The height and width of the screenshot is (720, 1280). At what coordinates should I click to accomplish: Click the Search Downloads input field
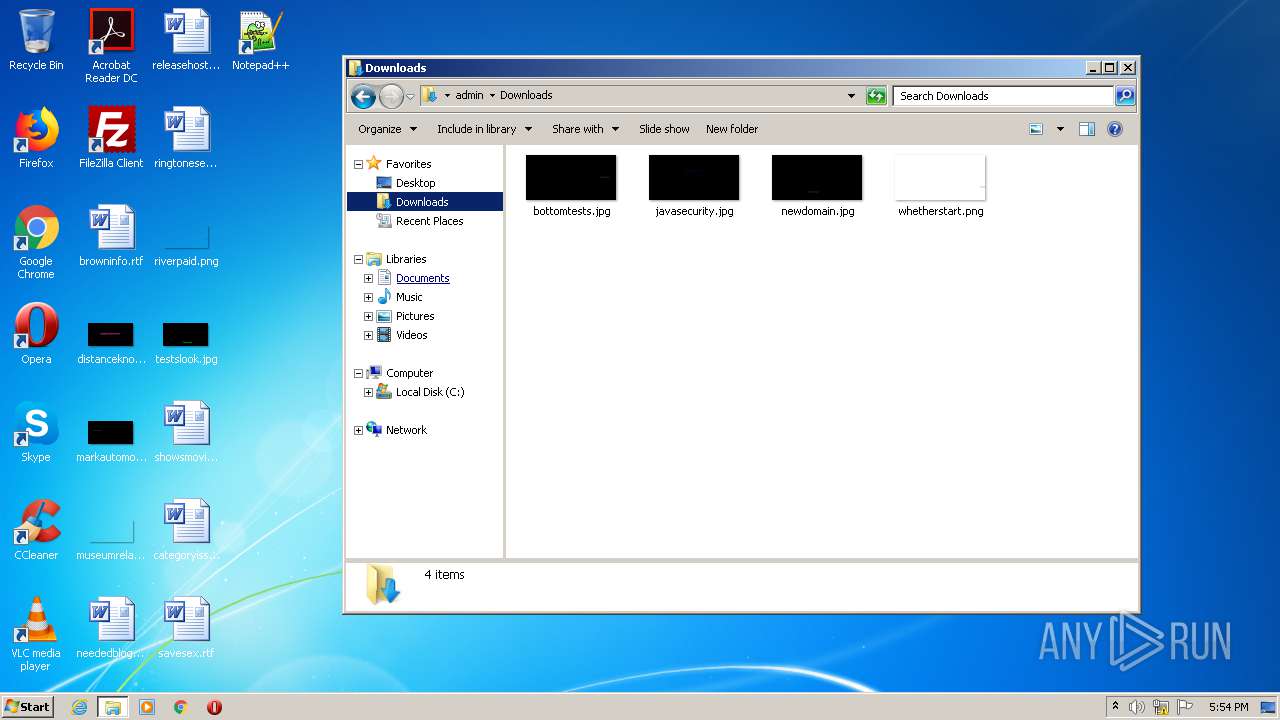[1003, 96]
